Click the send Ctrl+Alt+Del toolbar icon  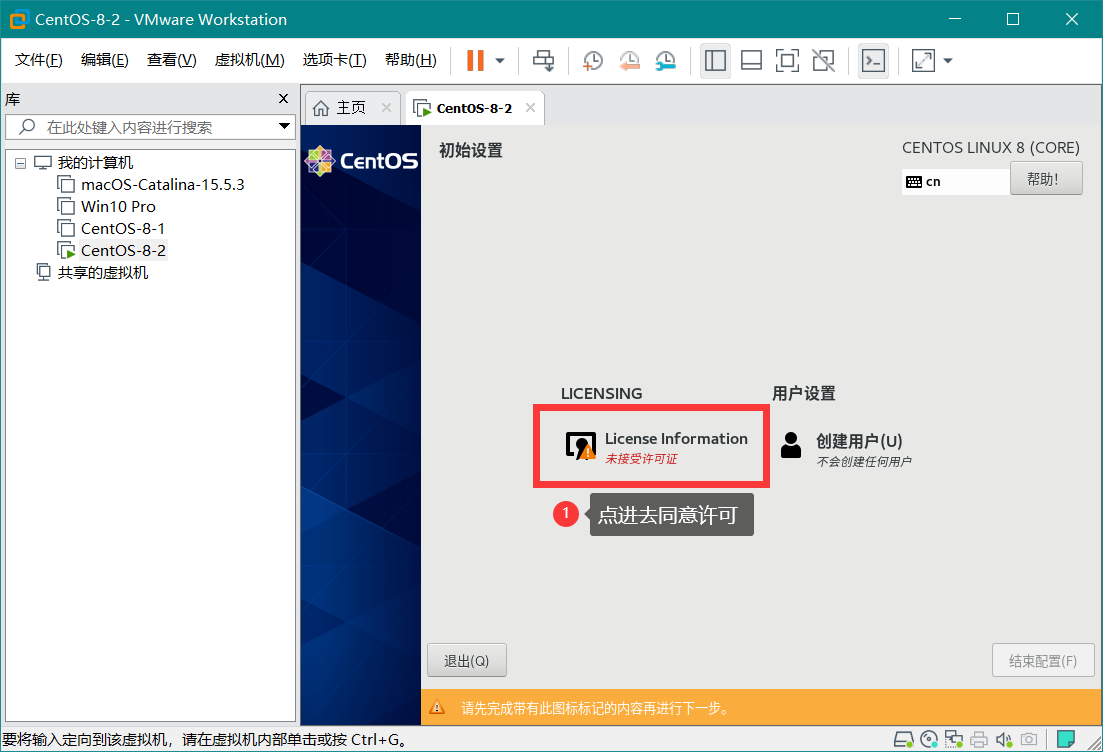click(543, 61)
